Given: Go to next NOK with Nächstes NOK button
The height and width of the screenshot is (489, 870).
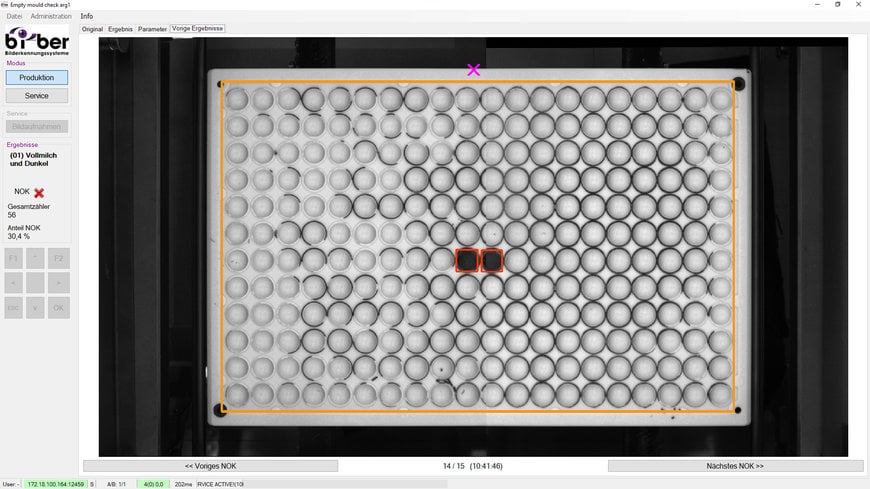Looking at the screenshot, I should pos(735,466).
